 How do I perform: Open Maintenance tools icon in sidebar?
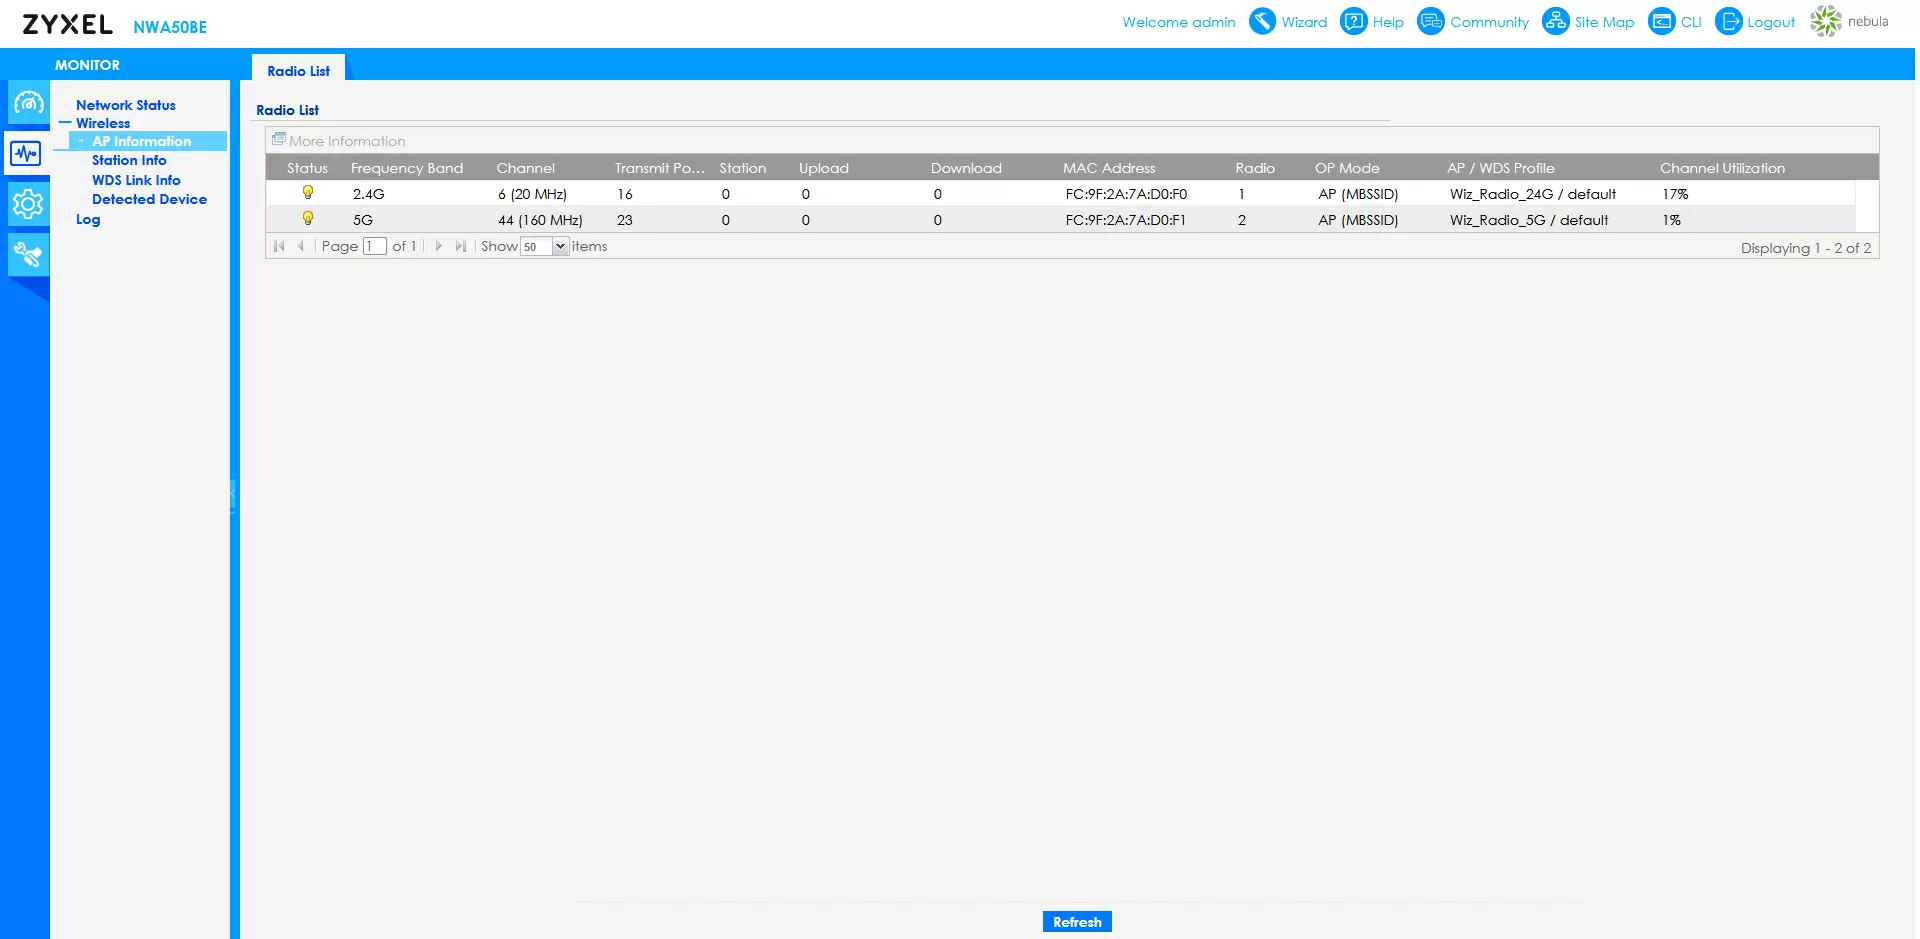(27, 256)
